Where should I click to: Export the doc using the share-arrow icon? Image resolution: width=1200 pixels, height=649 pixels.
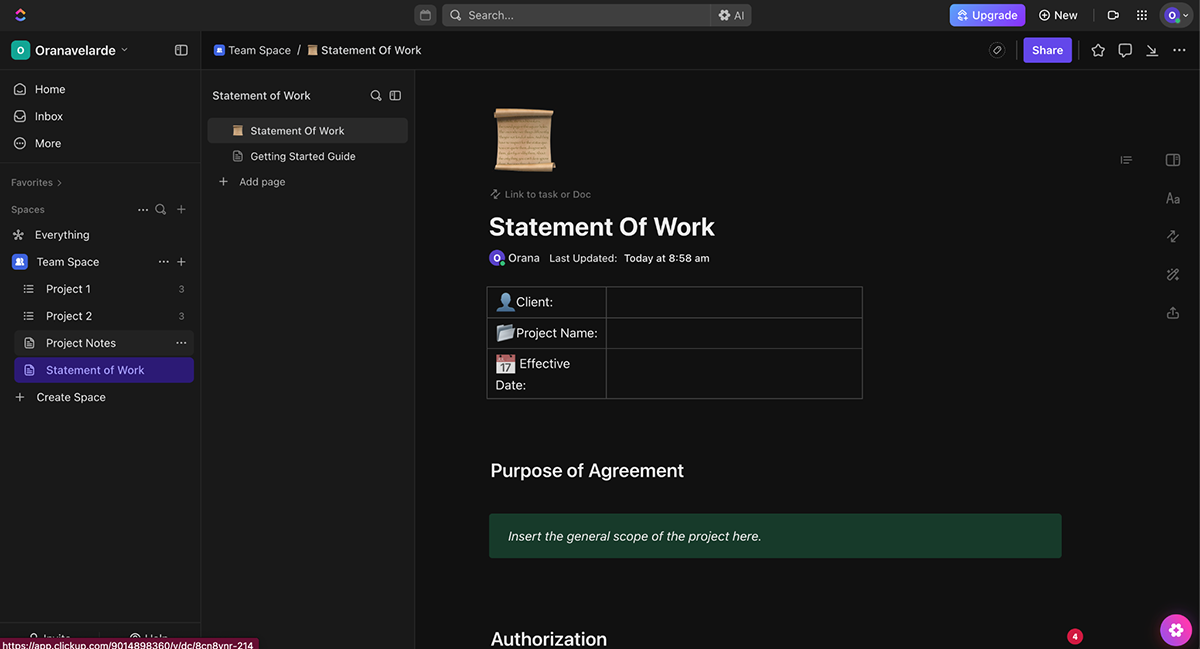(1172, 312)
